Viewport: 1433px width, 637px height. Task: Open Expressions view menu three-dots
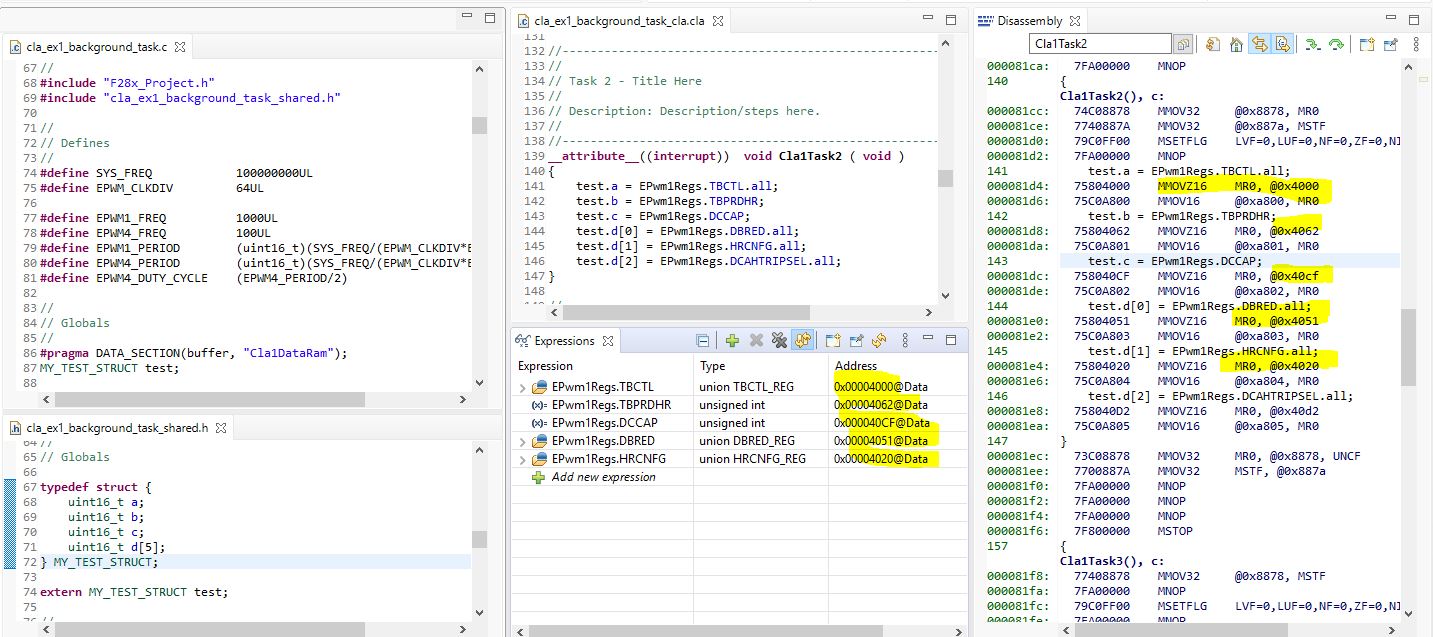(906, 341)
